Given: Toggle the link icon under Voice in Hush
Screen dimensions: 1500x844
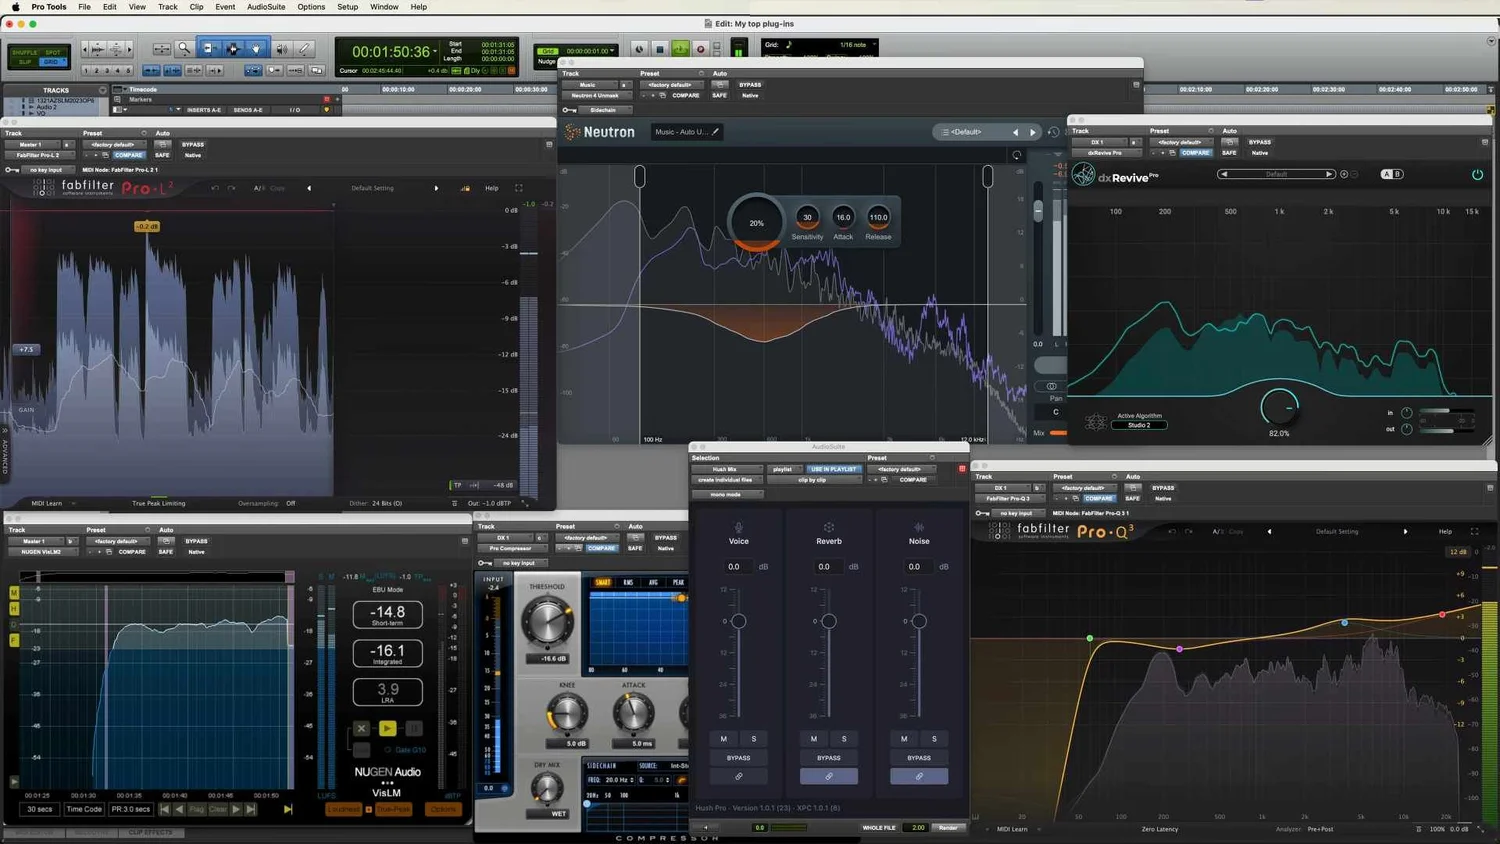Looking at the screenshot, I should [x=739, y=776].
